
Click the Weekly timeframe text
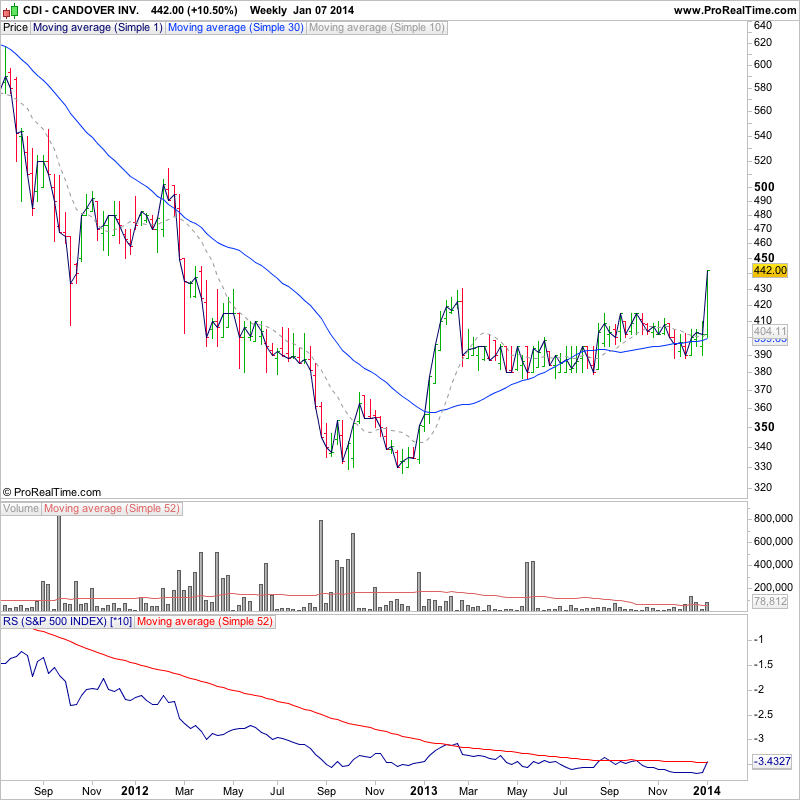[x=268, y=10]
